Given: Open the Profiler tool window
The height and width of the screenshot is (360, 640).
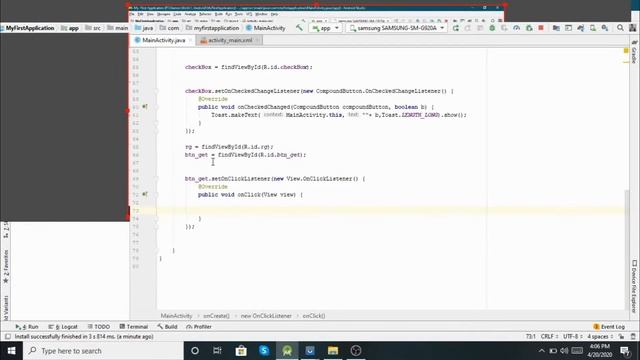Looking at the screenshot, I should [199, 327].
